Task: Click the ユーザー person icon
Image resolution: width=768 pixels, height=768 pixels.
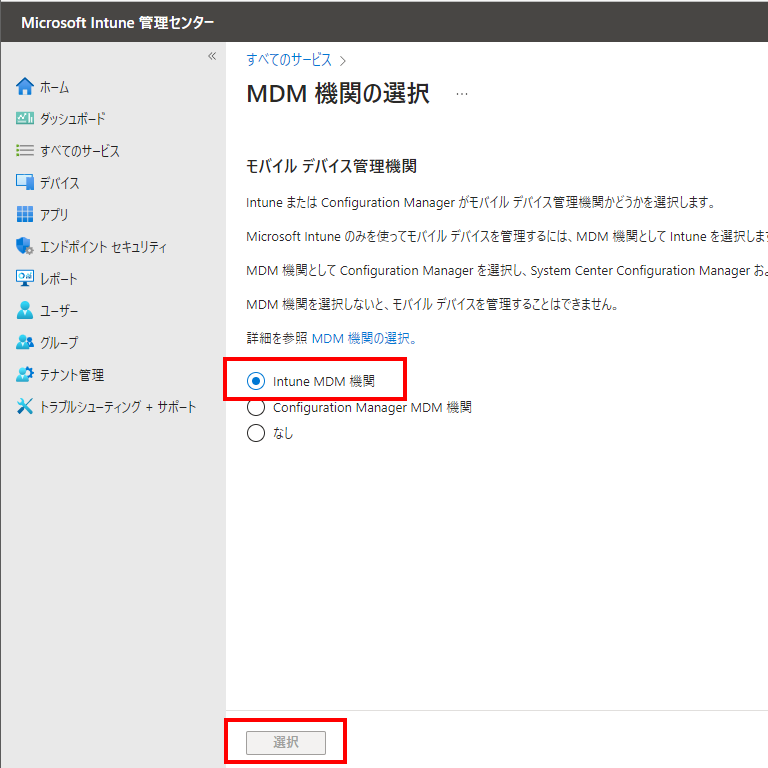Action: pyautogui.click(x=24, y=310)
